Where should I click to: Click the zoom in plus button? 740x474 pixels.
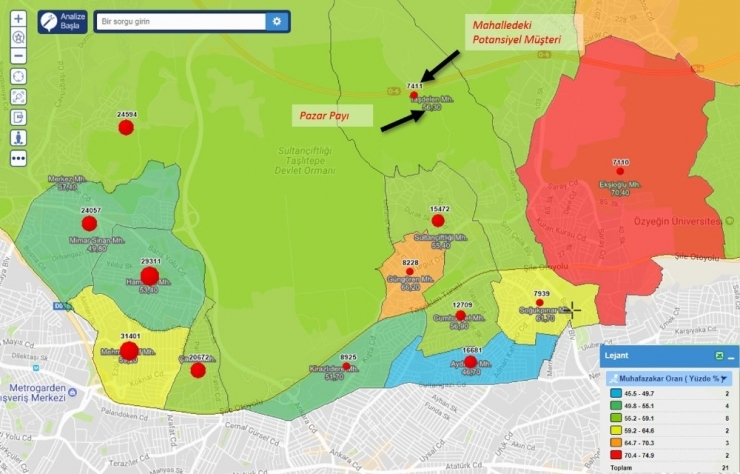pyautogui.click(x=18, y=18)
